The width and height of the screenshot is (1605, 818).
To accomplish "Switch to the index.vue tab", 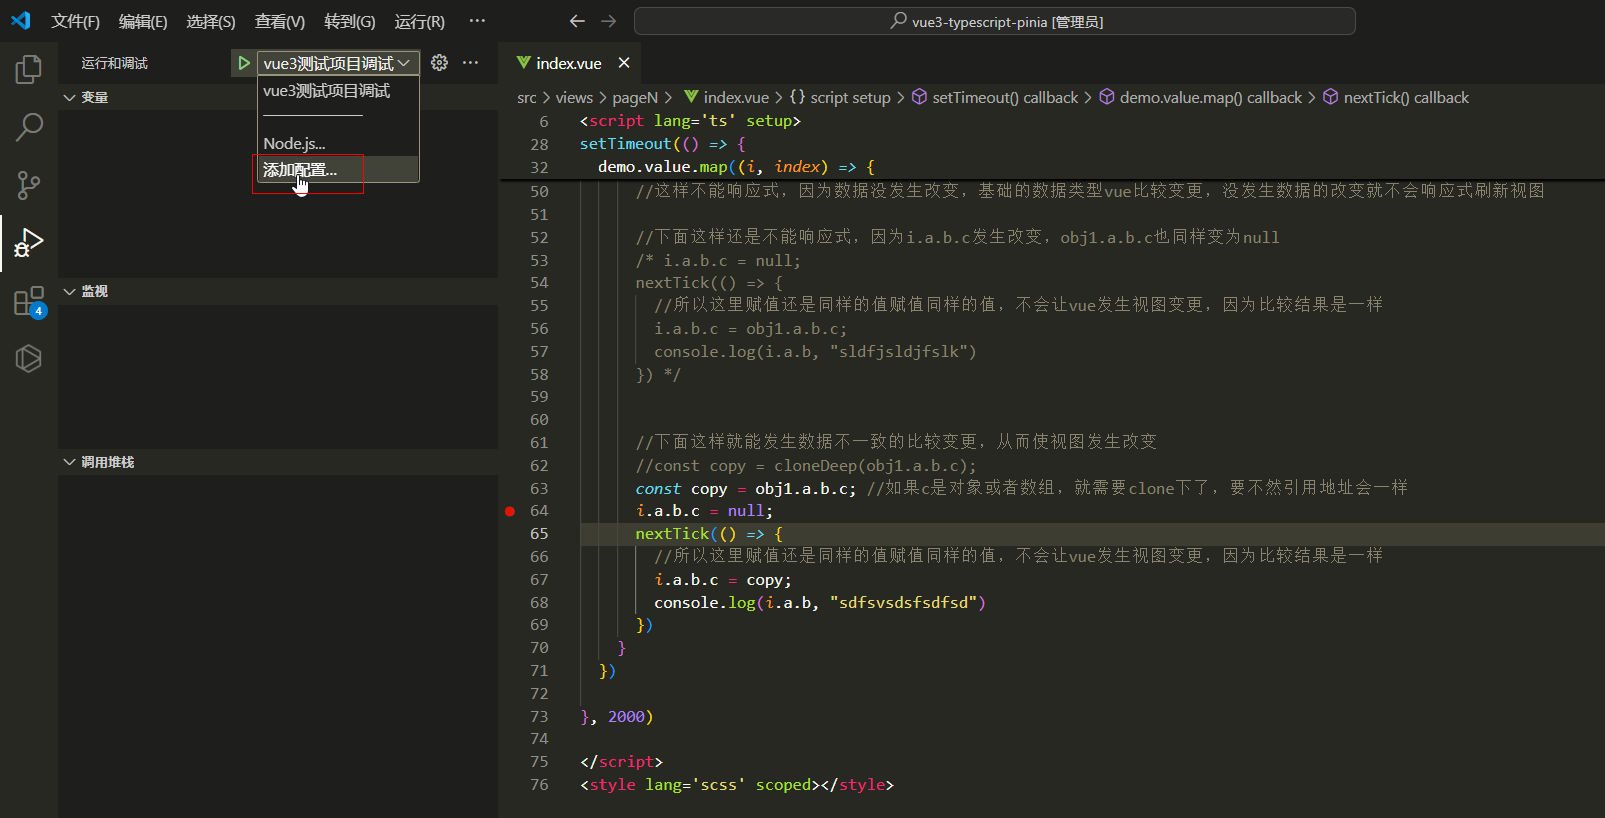I will (568, 63).
